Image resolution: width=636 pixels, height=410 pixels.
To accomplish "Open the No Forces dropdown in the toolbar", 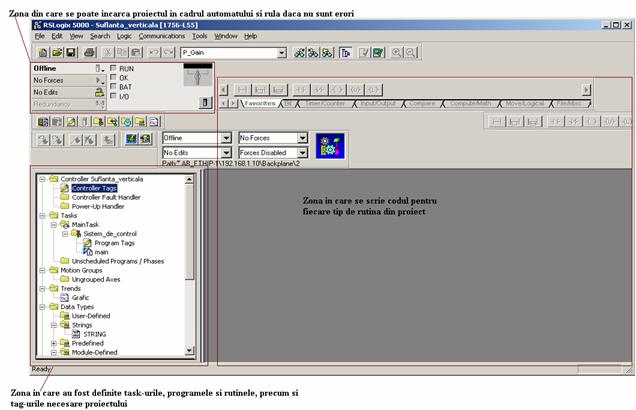I will click(x=303, y=138).
